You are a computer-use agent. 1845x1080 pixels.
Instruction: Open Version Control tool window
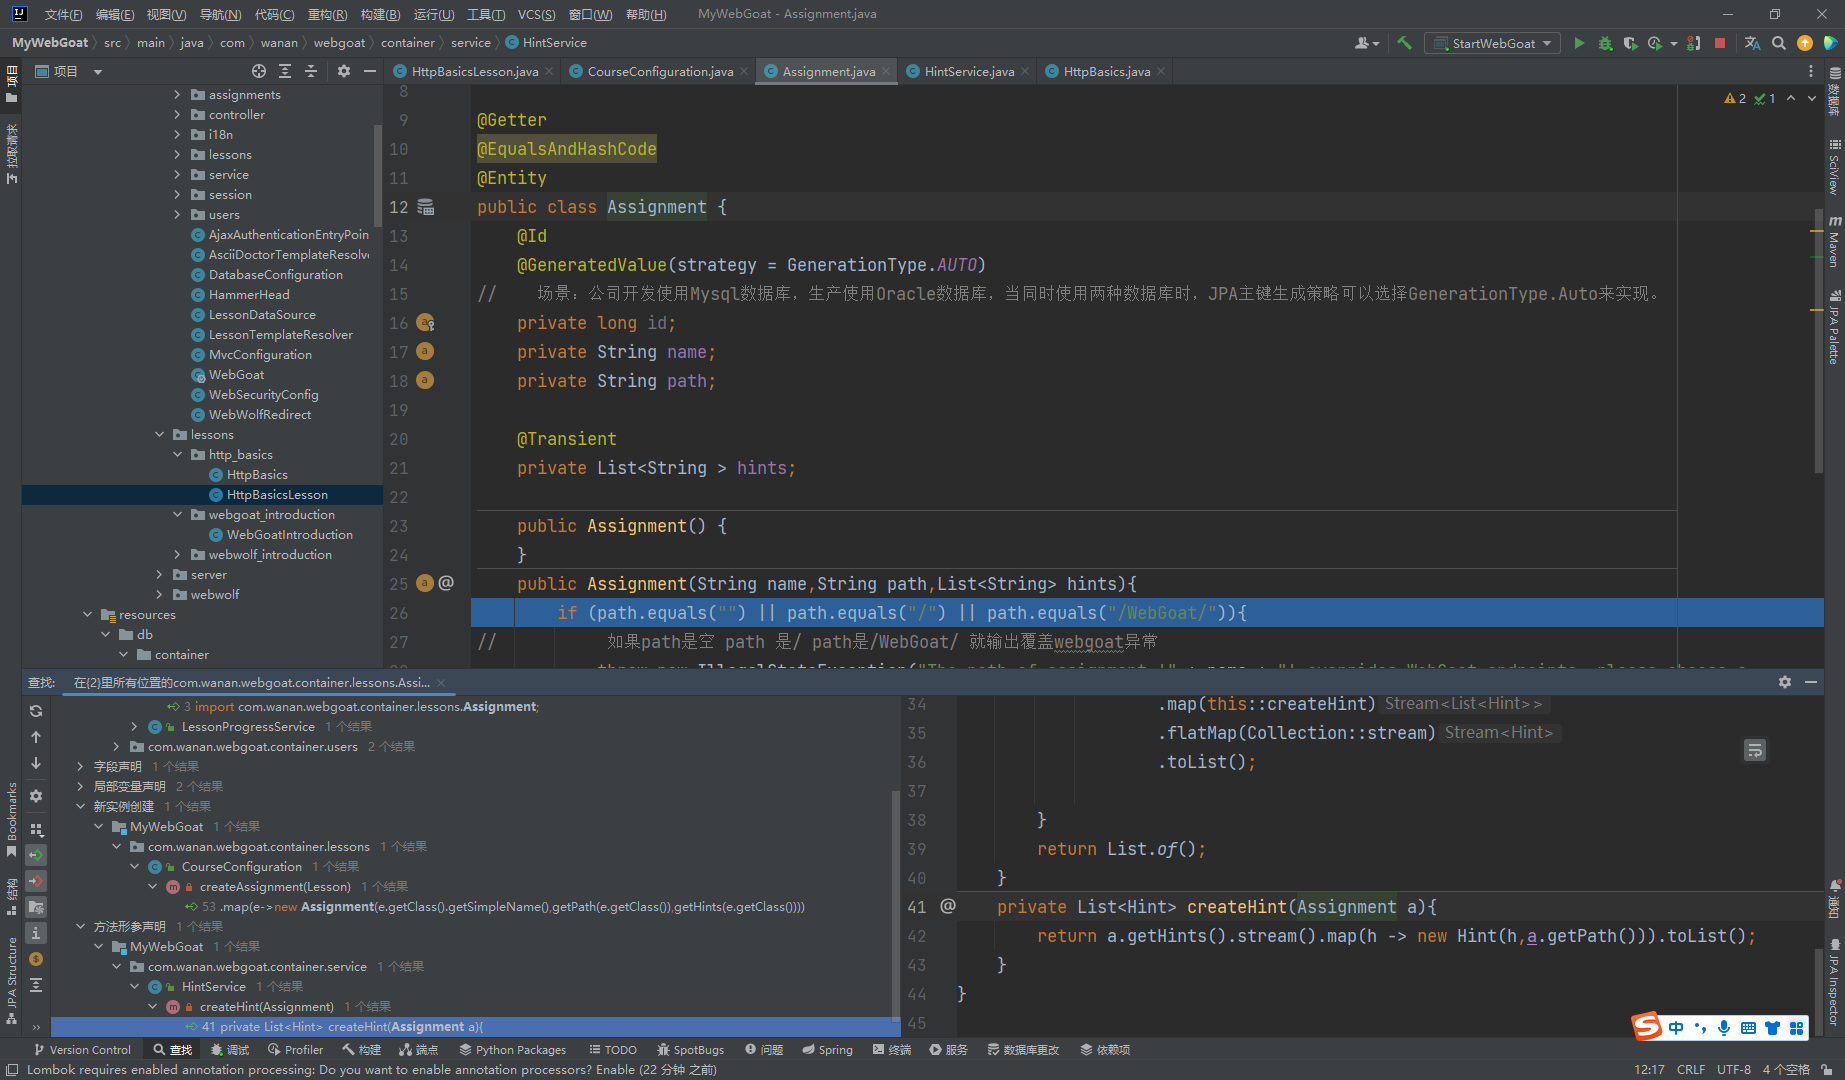coord(82,1050)
